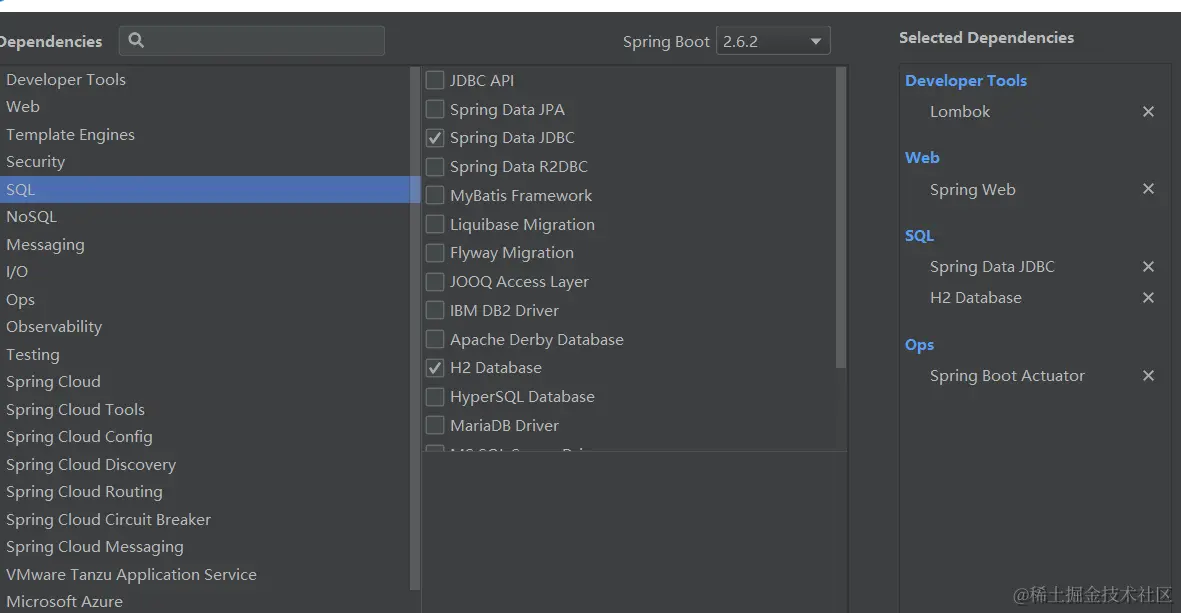Uncheck the H2 Database checkbox

[435, 368]
